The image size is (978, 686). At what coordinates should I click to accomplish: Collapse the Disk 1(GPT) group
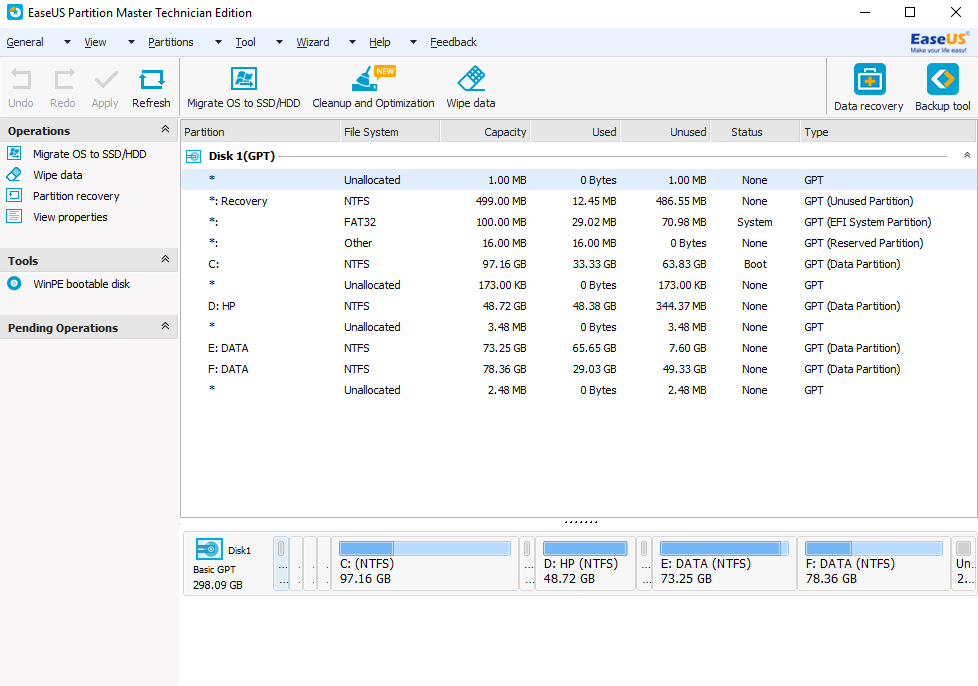click(967, 155)
